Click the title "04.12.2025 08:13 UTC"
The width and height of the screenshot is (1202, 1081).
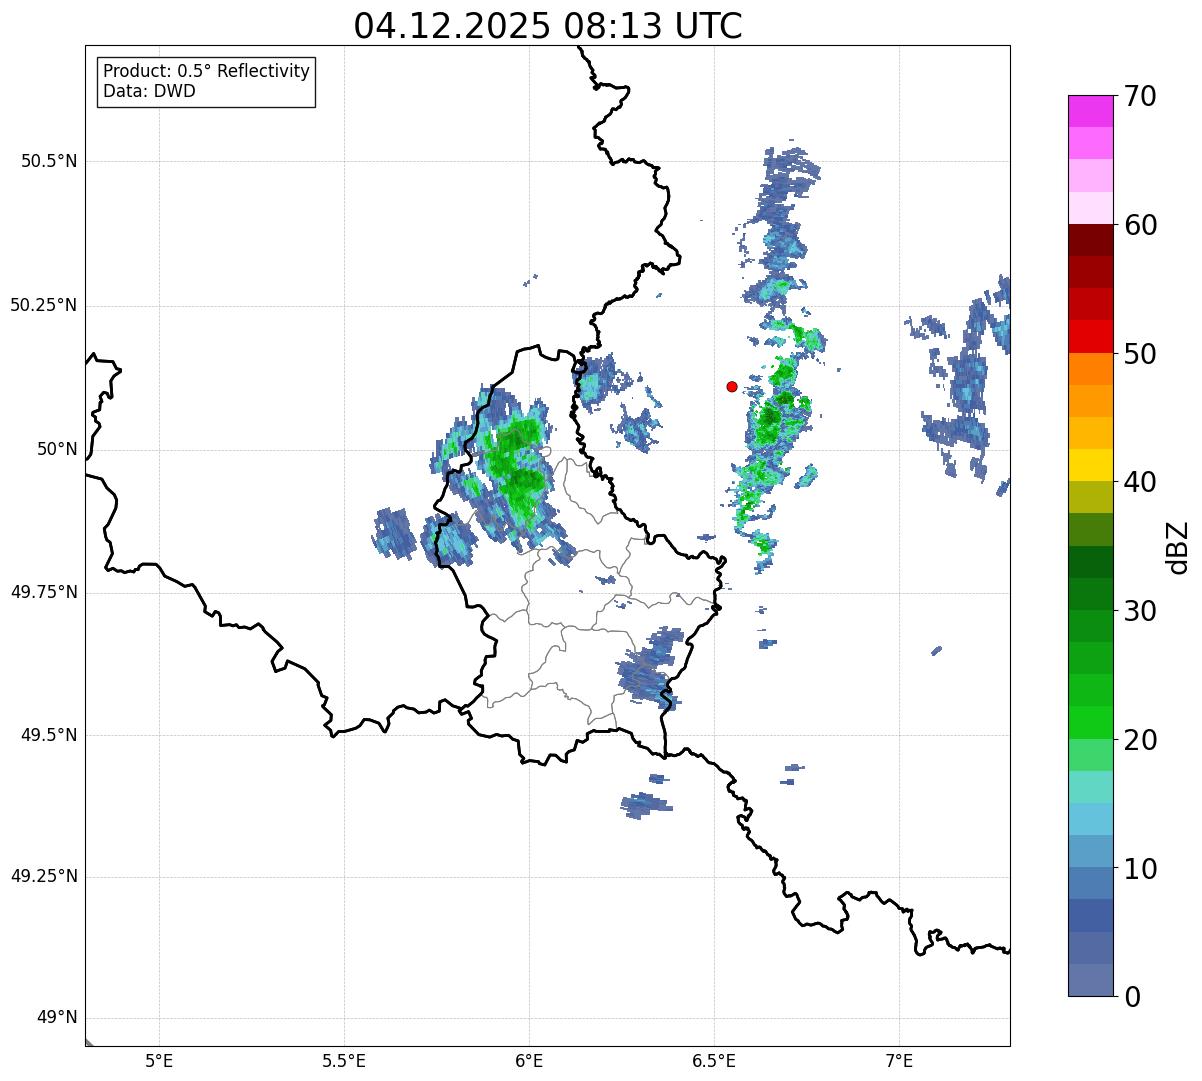[x=548, y=26]
